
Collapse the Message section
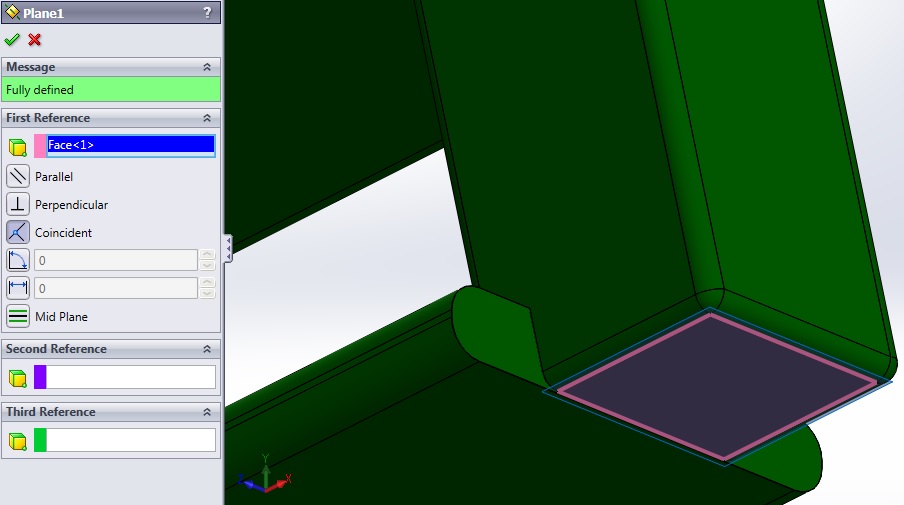[207, 67]
